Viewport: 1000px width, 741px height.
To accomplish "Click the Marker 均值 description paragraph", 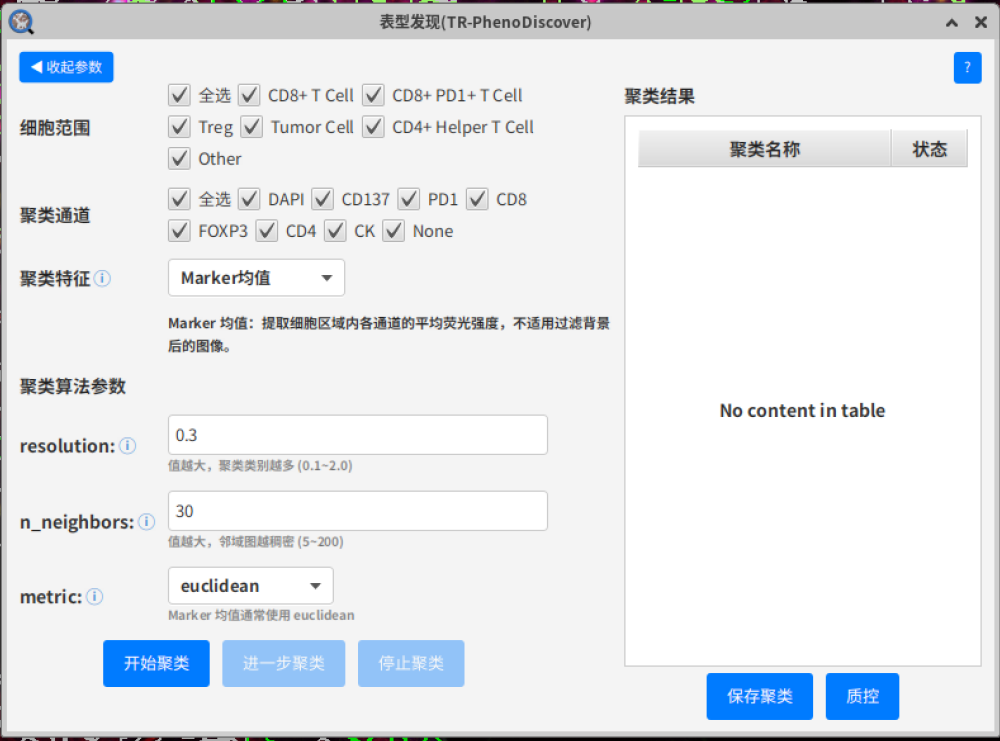I will click(x=388, y=334).
